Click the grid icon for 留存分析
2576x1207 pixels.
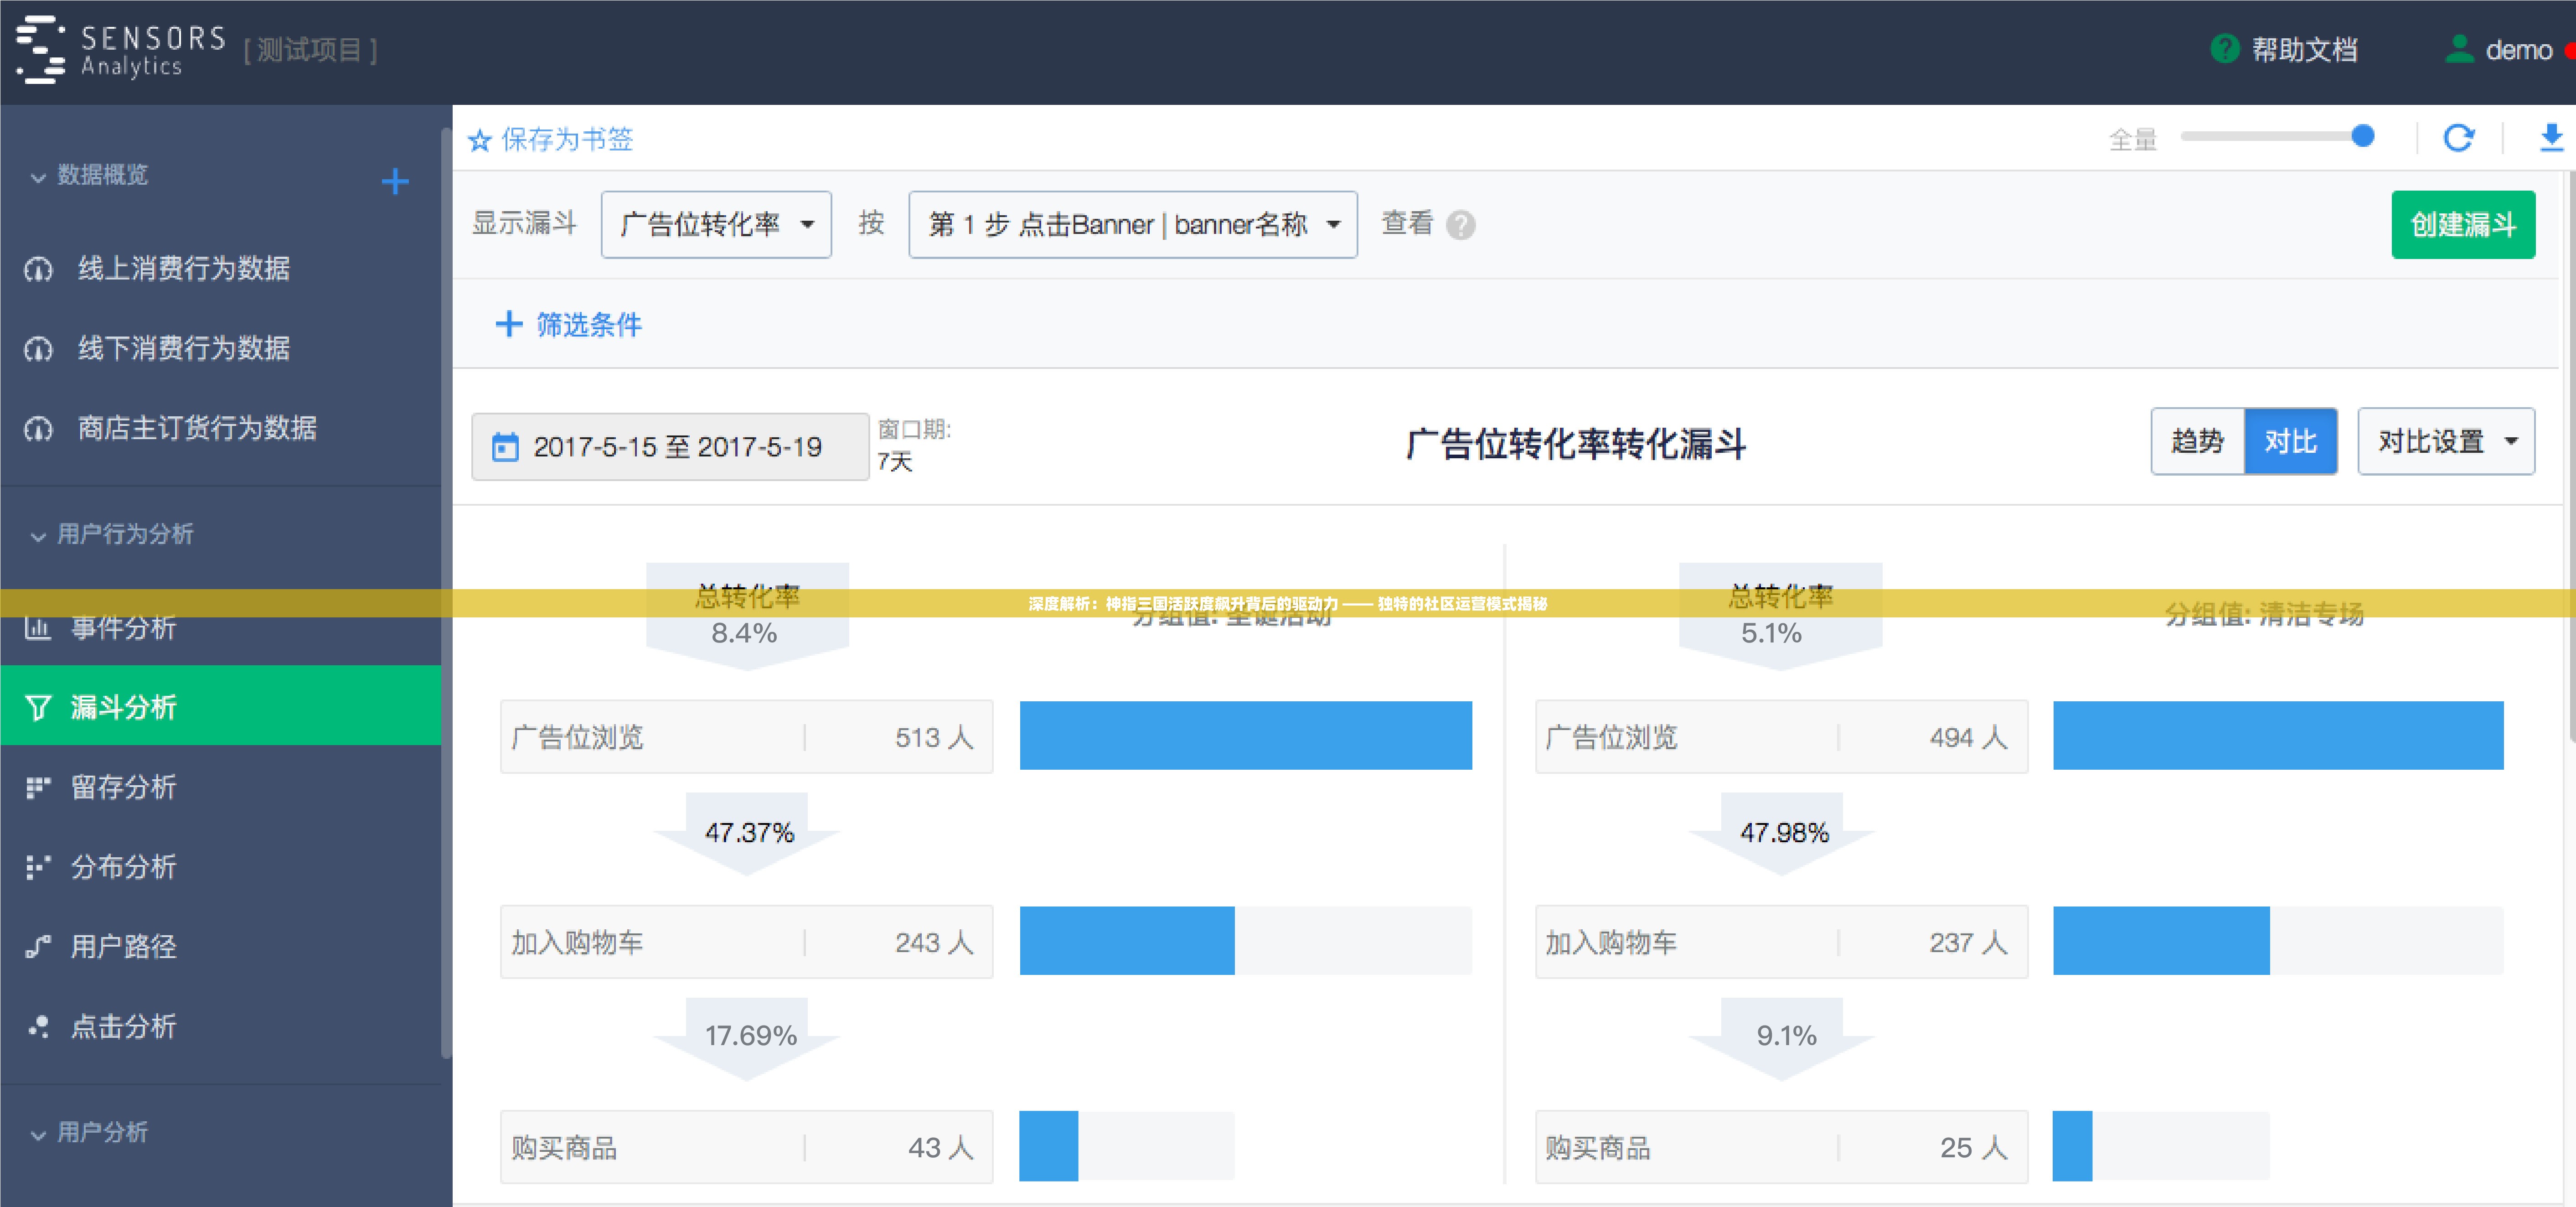38,787
